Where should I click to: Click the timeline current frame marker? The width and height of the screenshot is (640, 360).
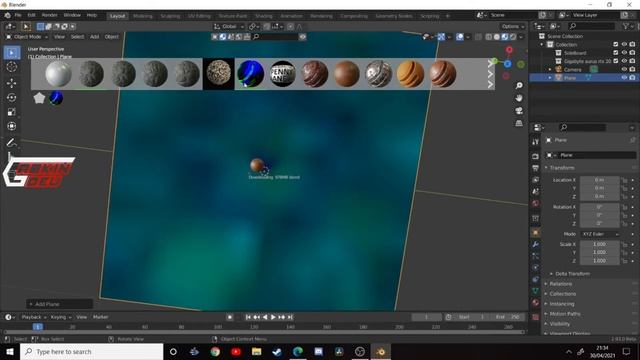coord(38,327)
